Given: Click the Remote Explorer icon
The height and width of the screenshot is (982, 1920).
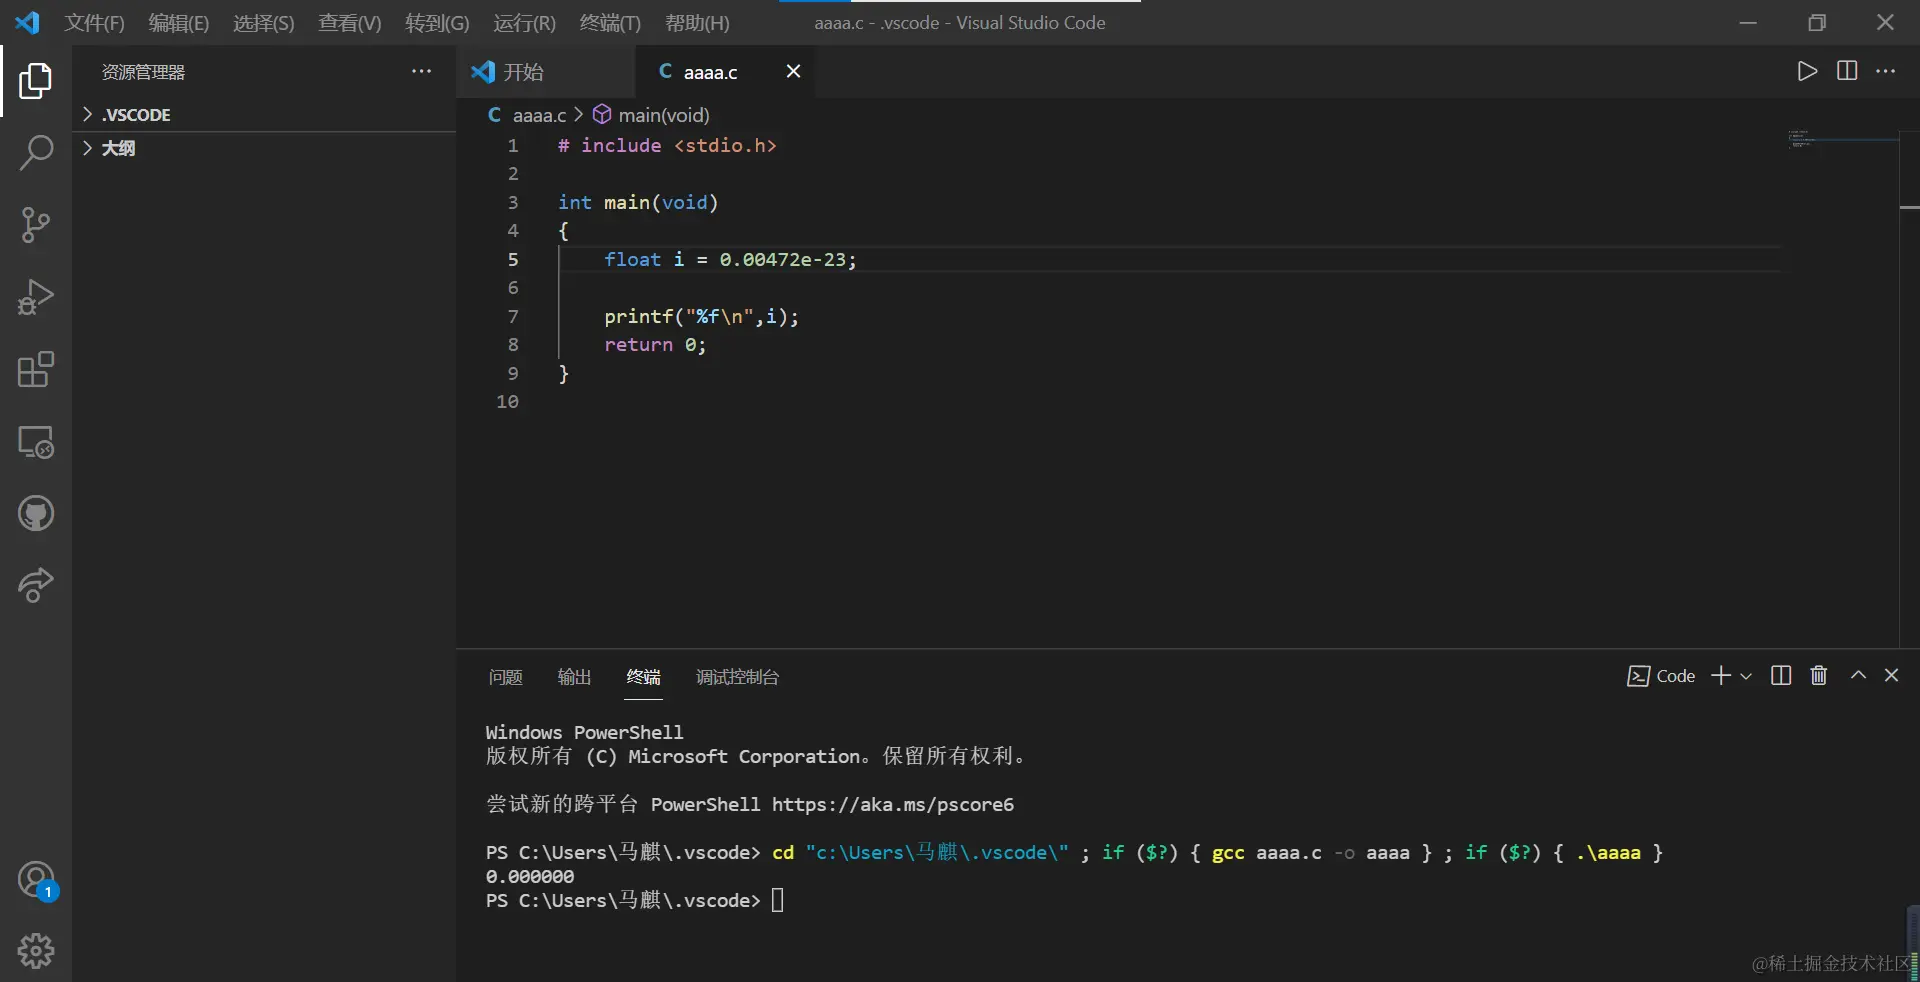Looking at the screenshot, I should [x=36, y=442].
